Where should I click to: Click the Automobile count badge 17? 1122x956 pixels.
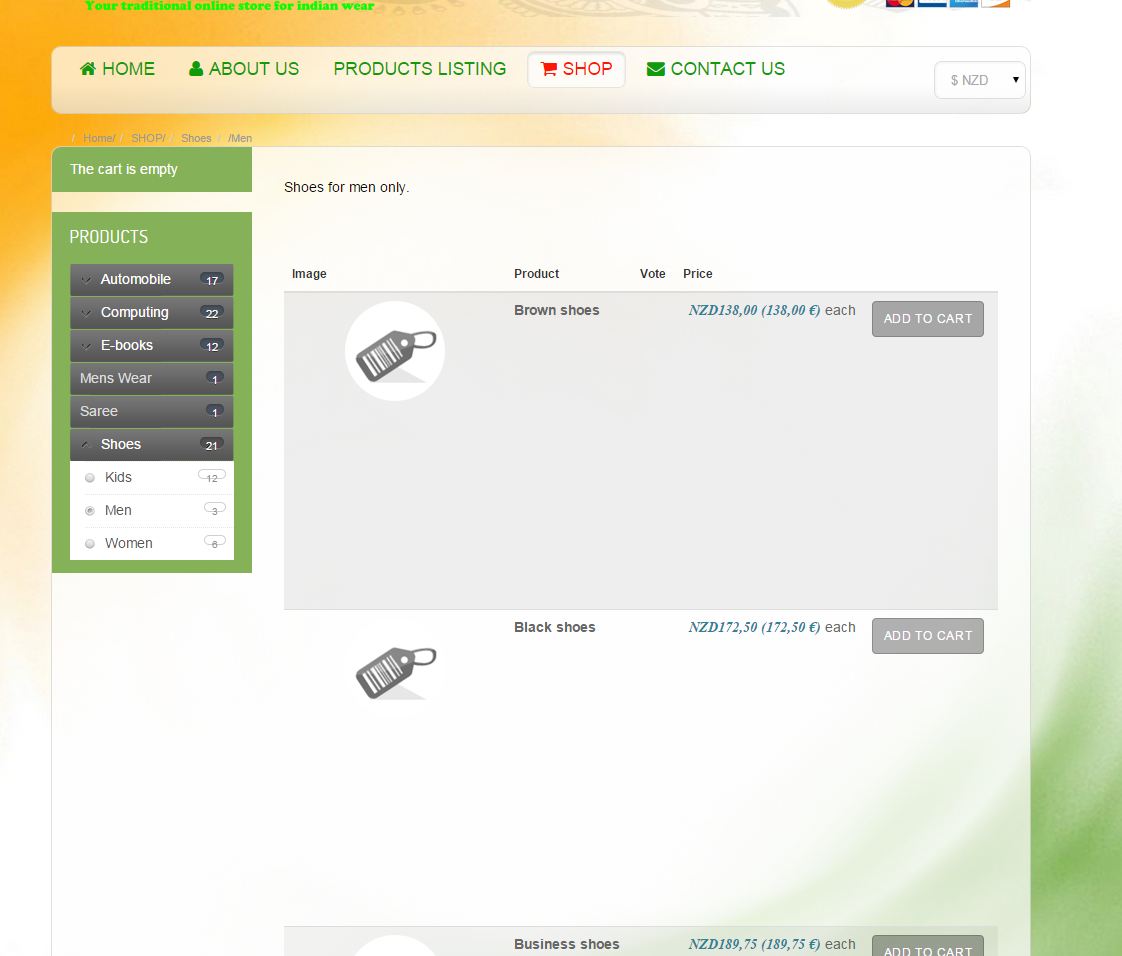tap(212, 280)
